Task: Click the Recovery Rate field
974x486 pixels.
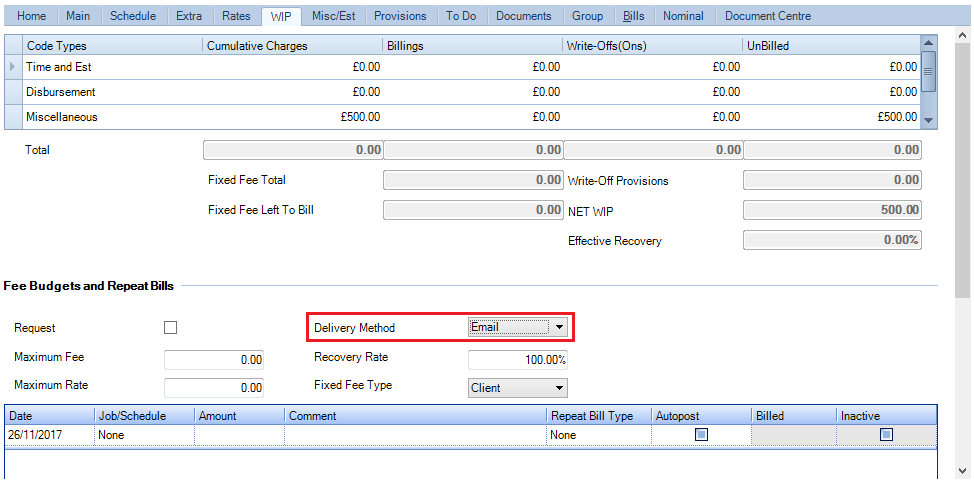Action: pos(517,360)
